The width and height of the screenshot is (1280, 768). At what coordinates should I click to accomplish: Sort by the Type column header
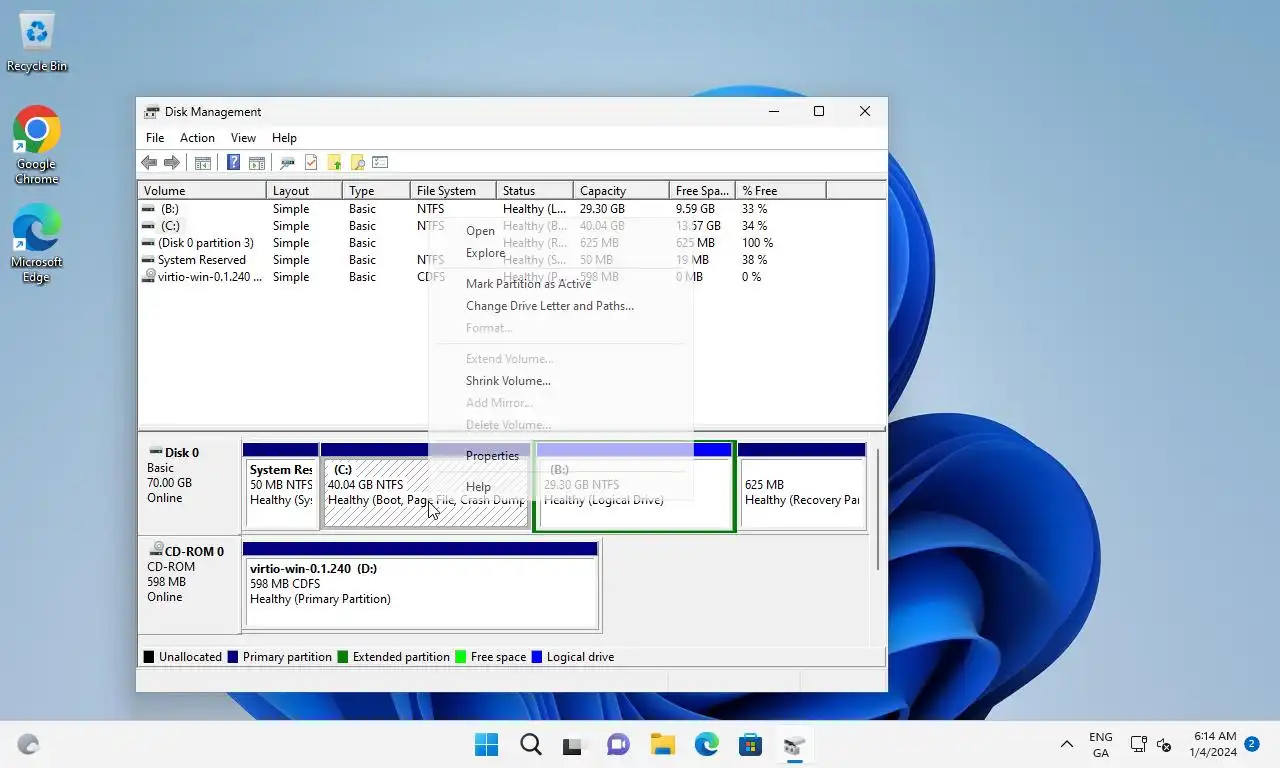coord(376,191)
